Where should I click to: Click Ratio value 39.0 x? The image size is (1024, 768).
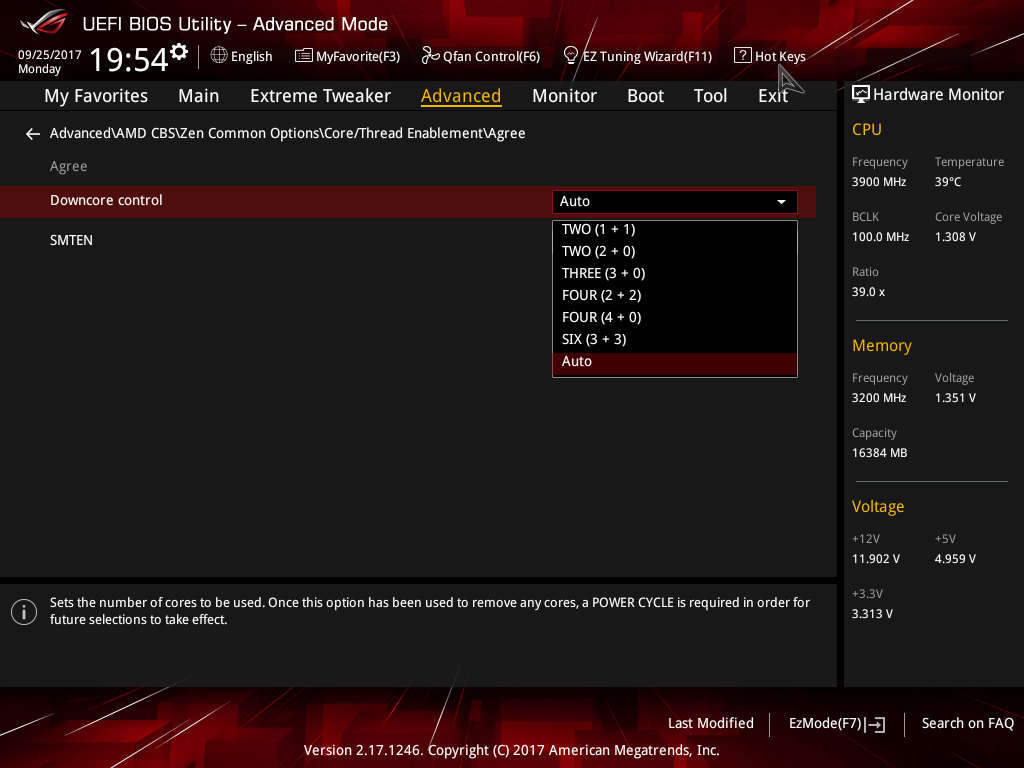[869, 292]
